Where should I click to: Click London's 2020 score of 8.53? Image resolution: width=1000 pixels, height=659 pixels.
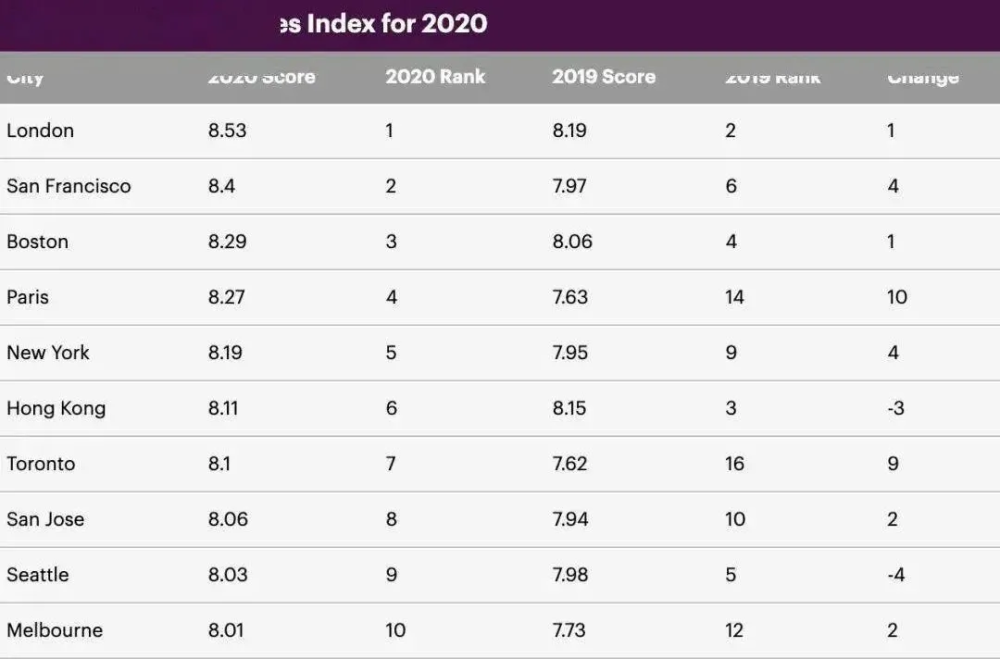click(226, 130)
